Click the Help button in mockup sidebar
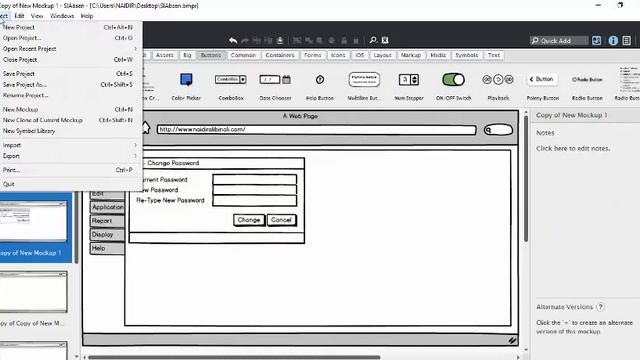This screenshot has height=360, width=640. click(107, 248)
